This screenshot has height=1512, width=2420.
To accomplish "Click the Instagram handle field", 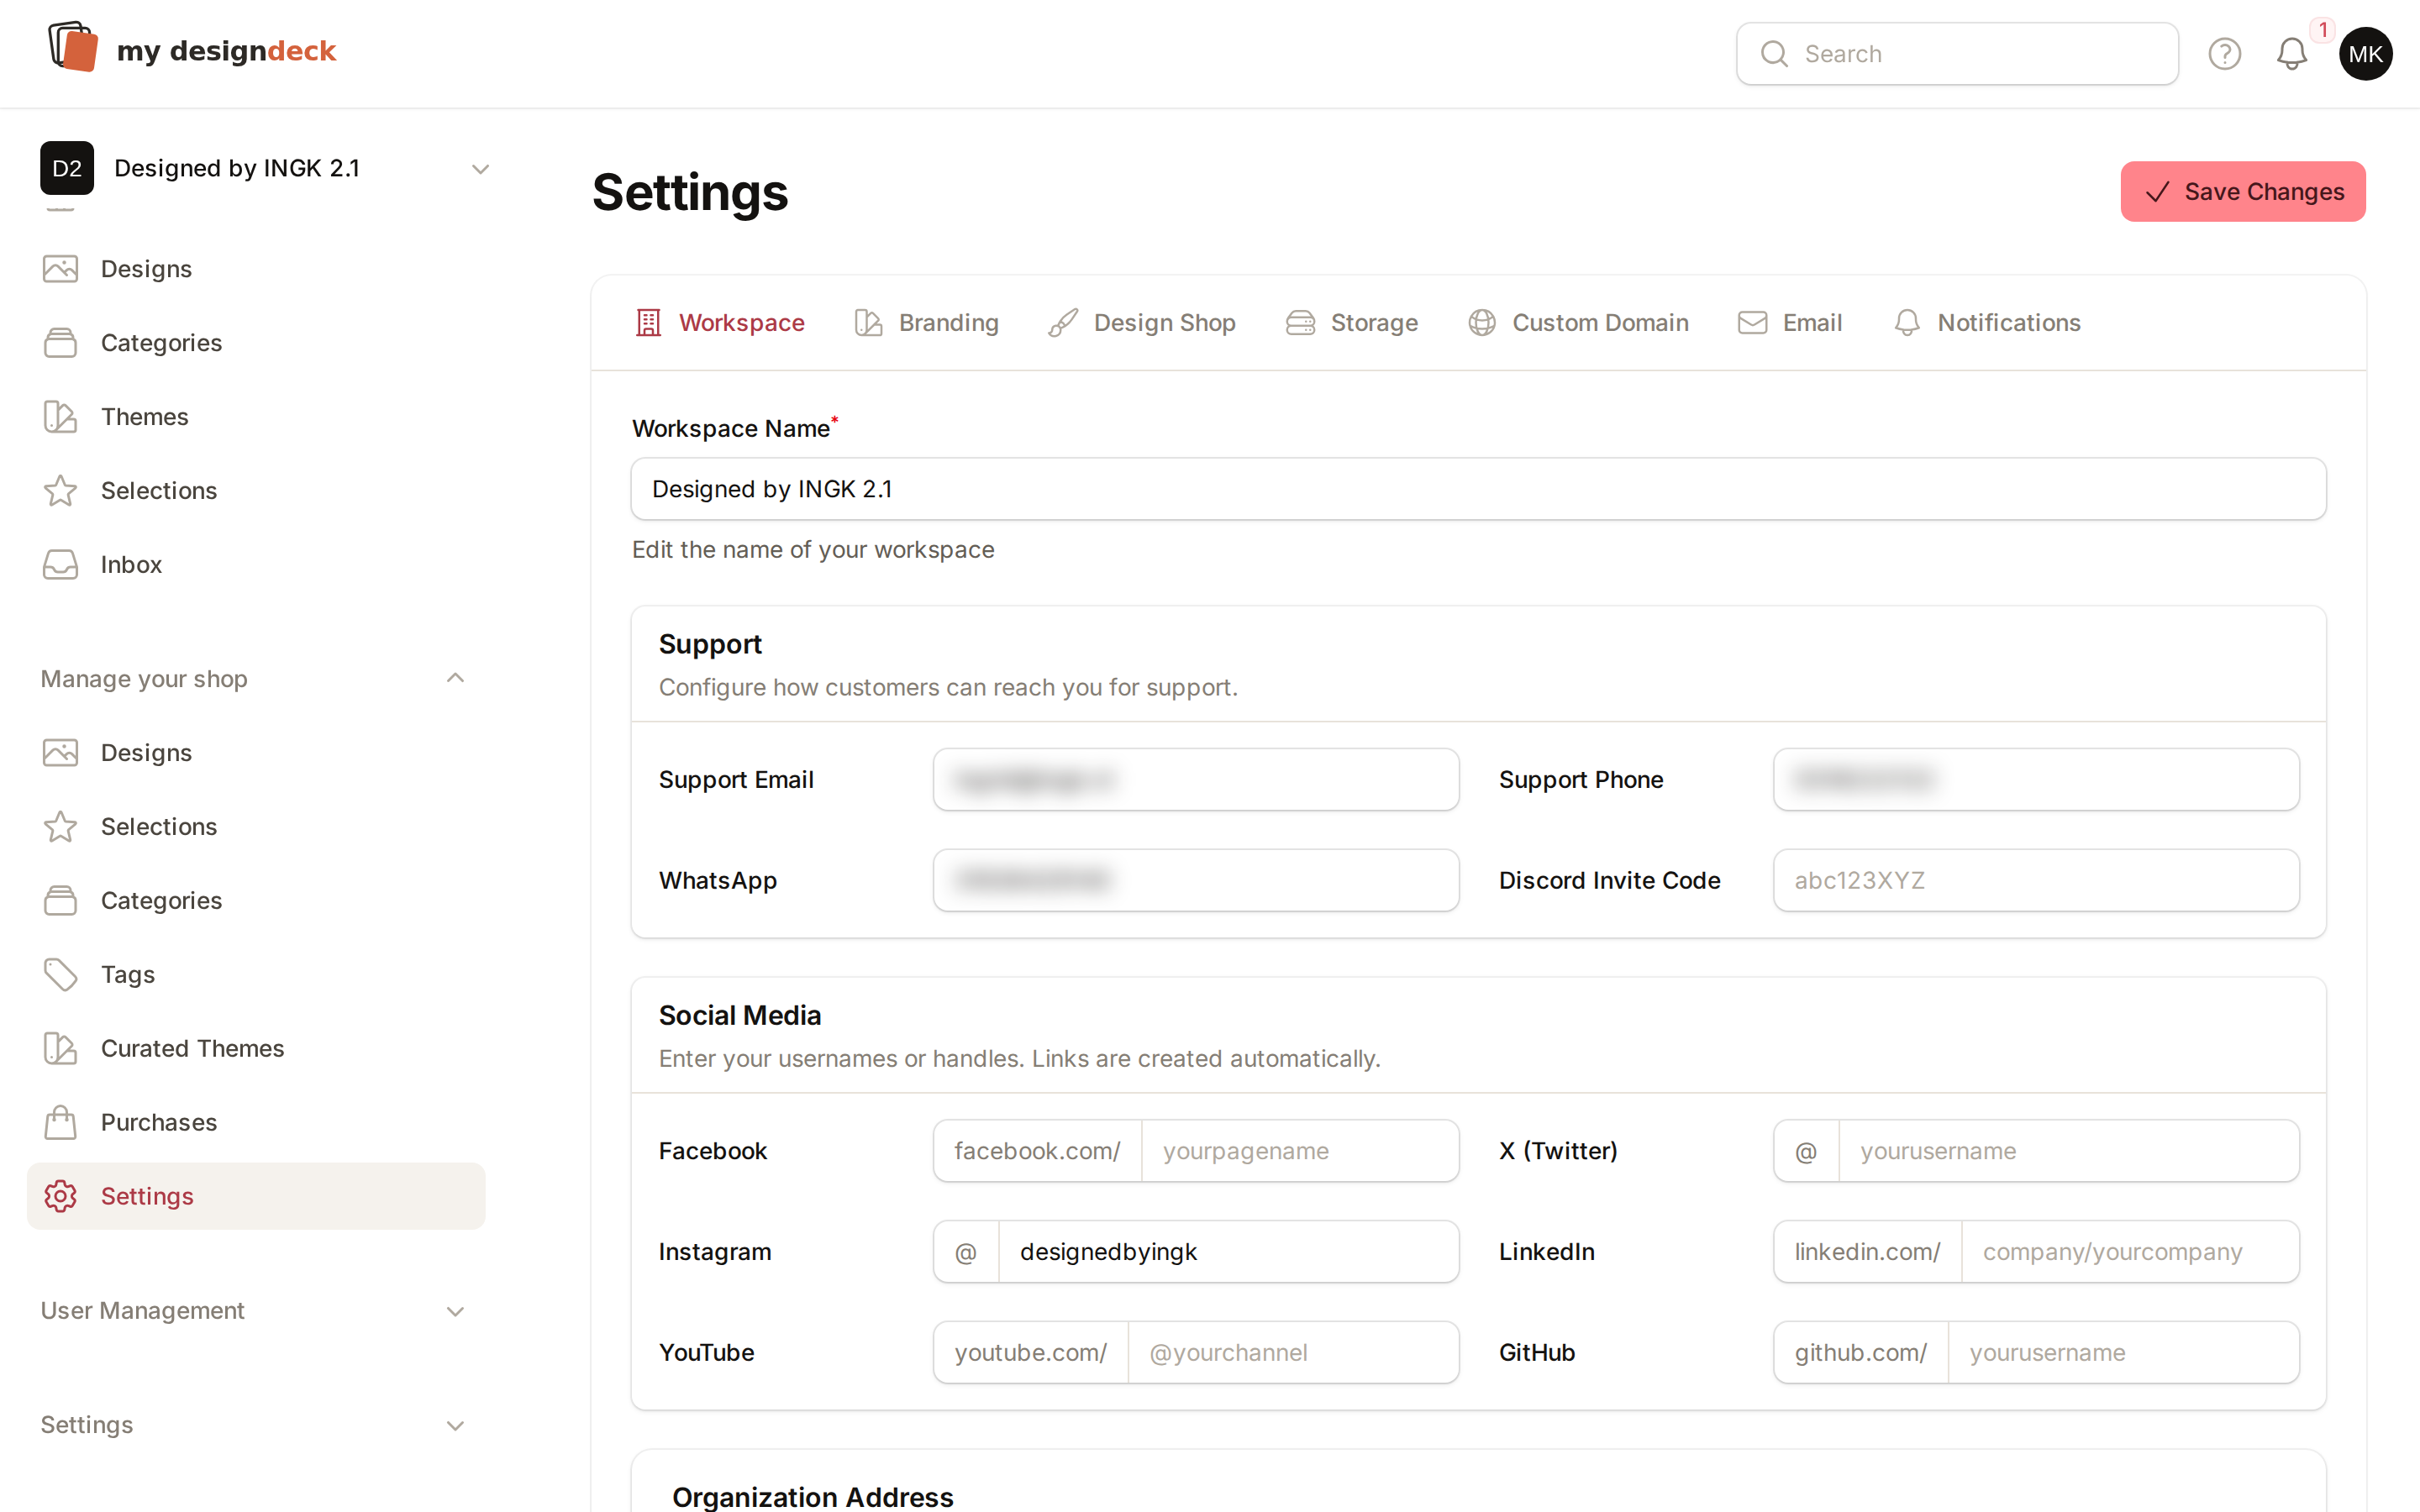I will click(x=1228, y=1252).
